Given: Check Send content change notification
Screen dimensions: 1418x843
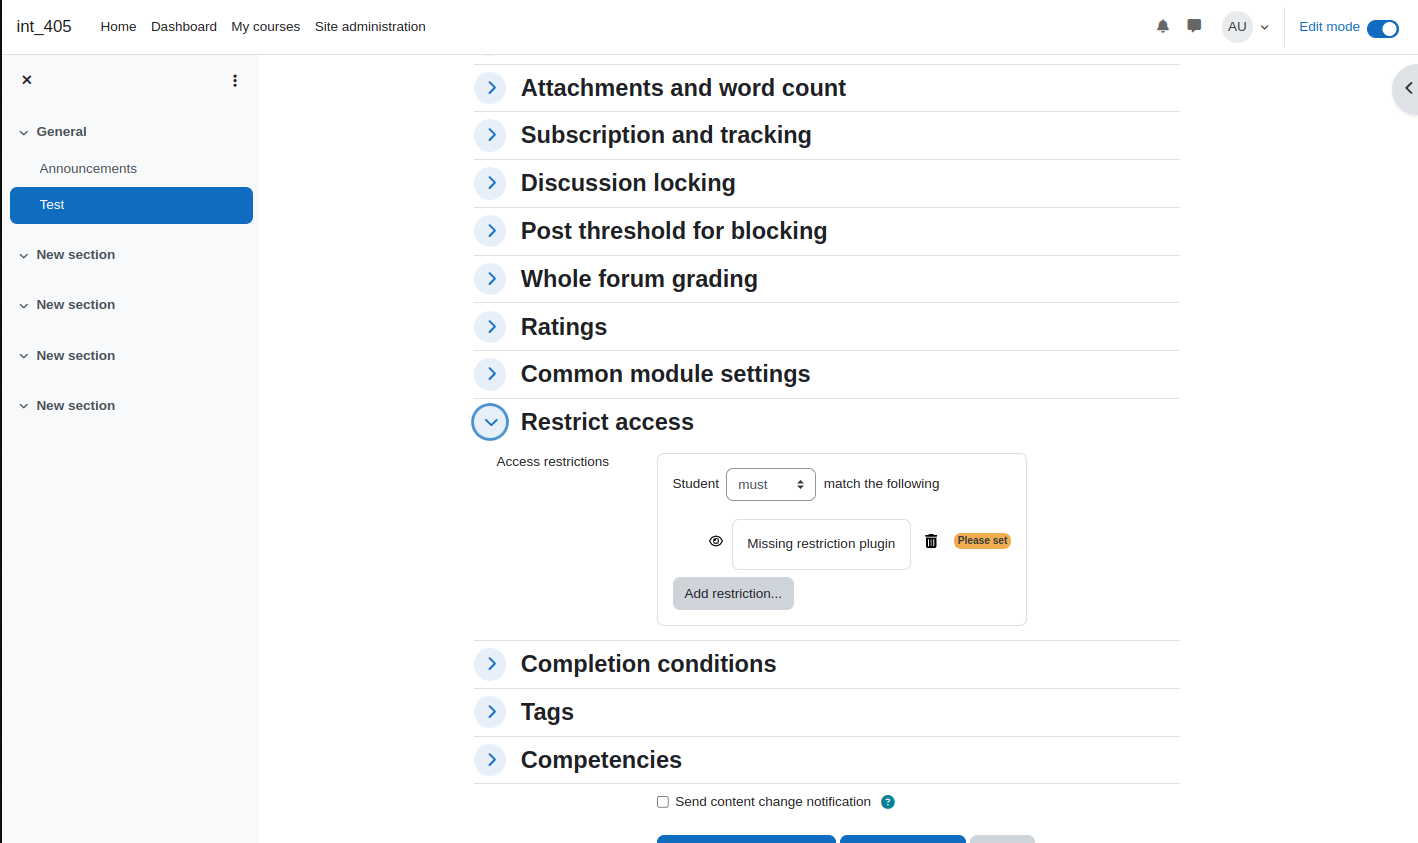Looking at the screenshot, I should point(663,802).
